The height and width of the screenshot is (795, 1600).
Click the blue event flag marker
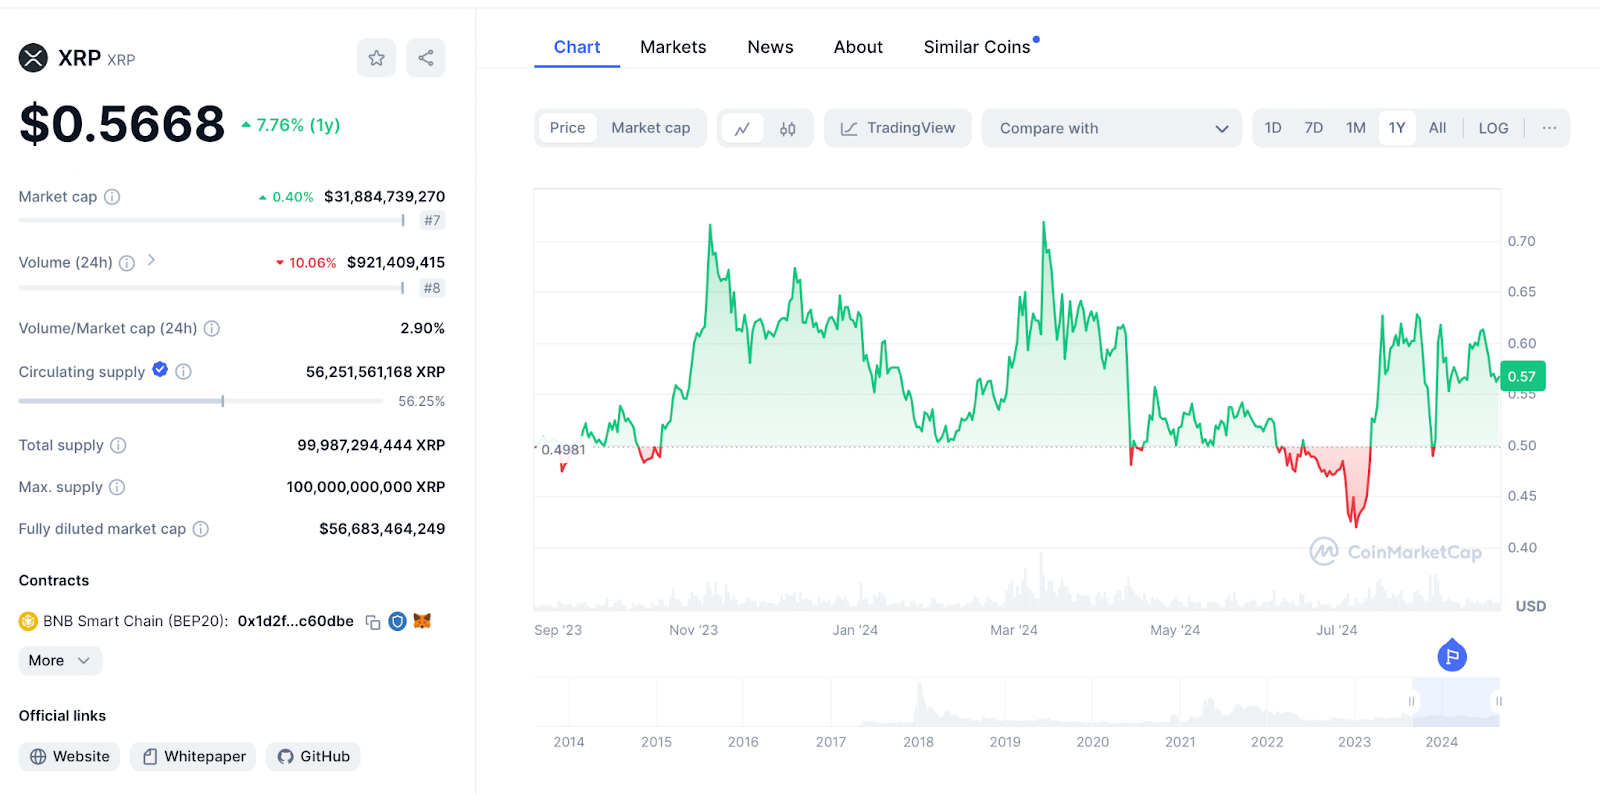(x=1452, y=656)
